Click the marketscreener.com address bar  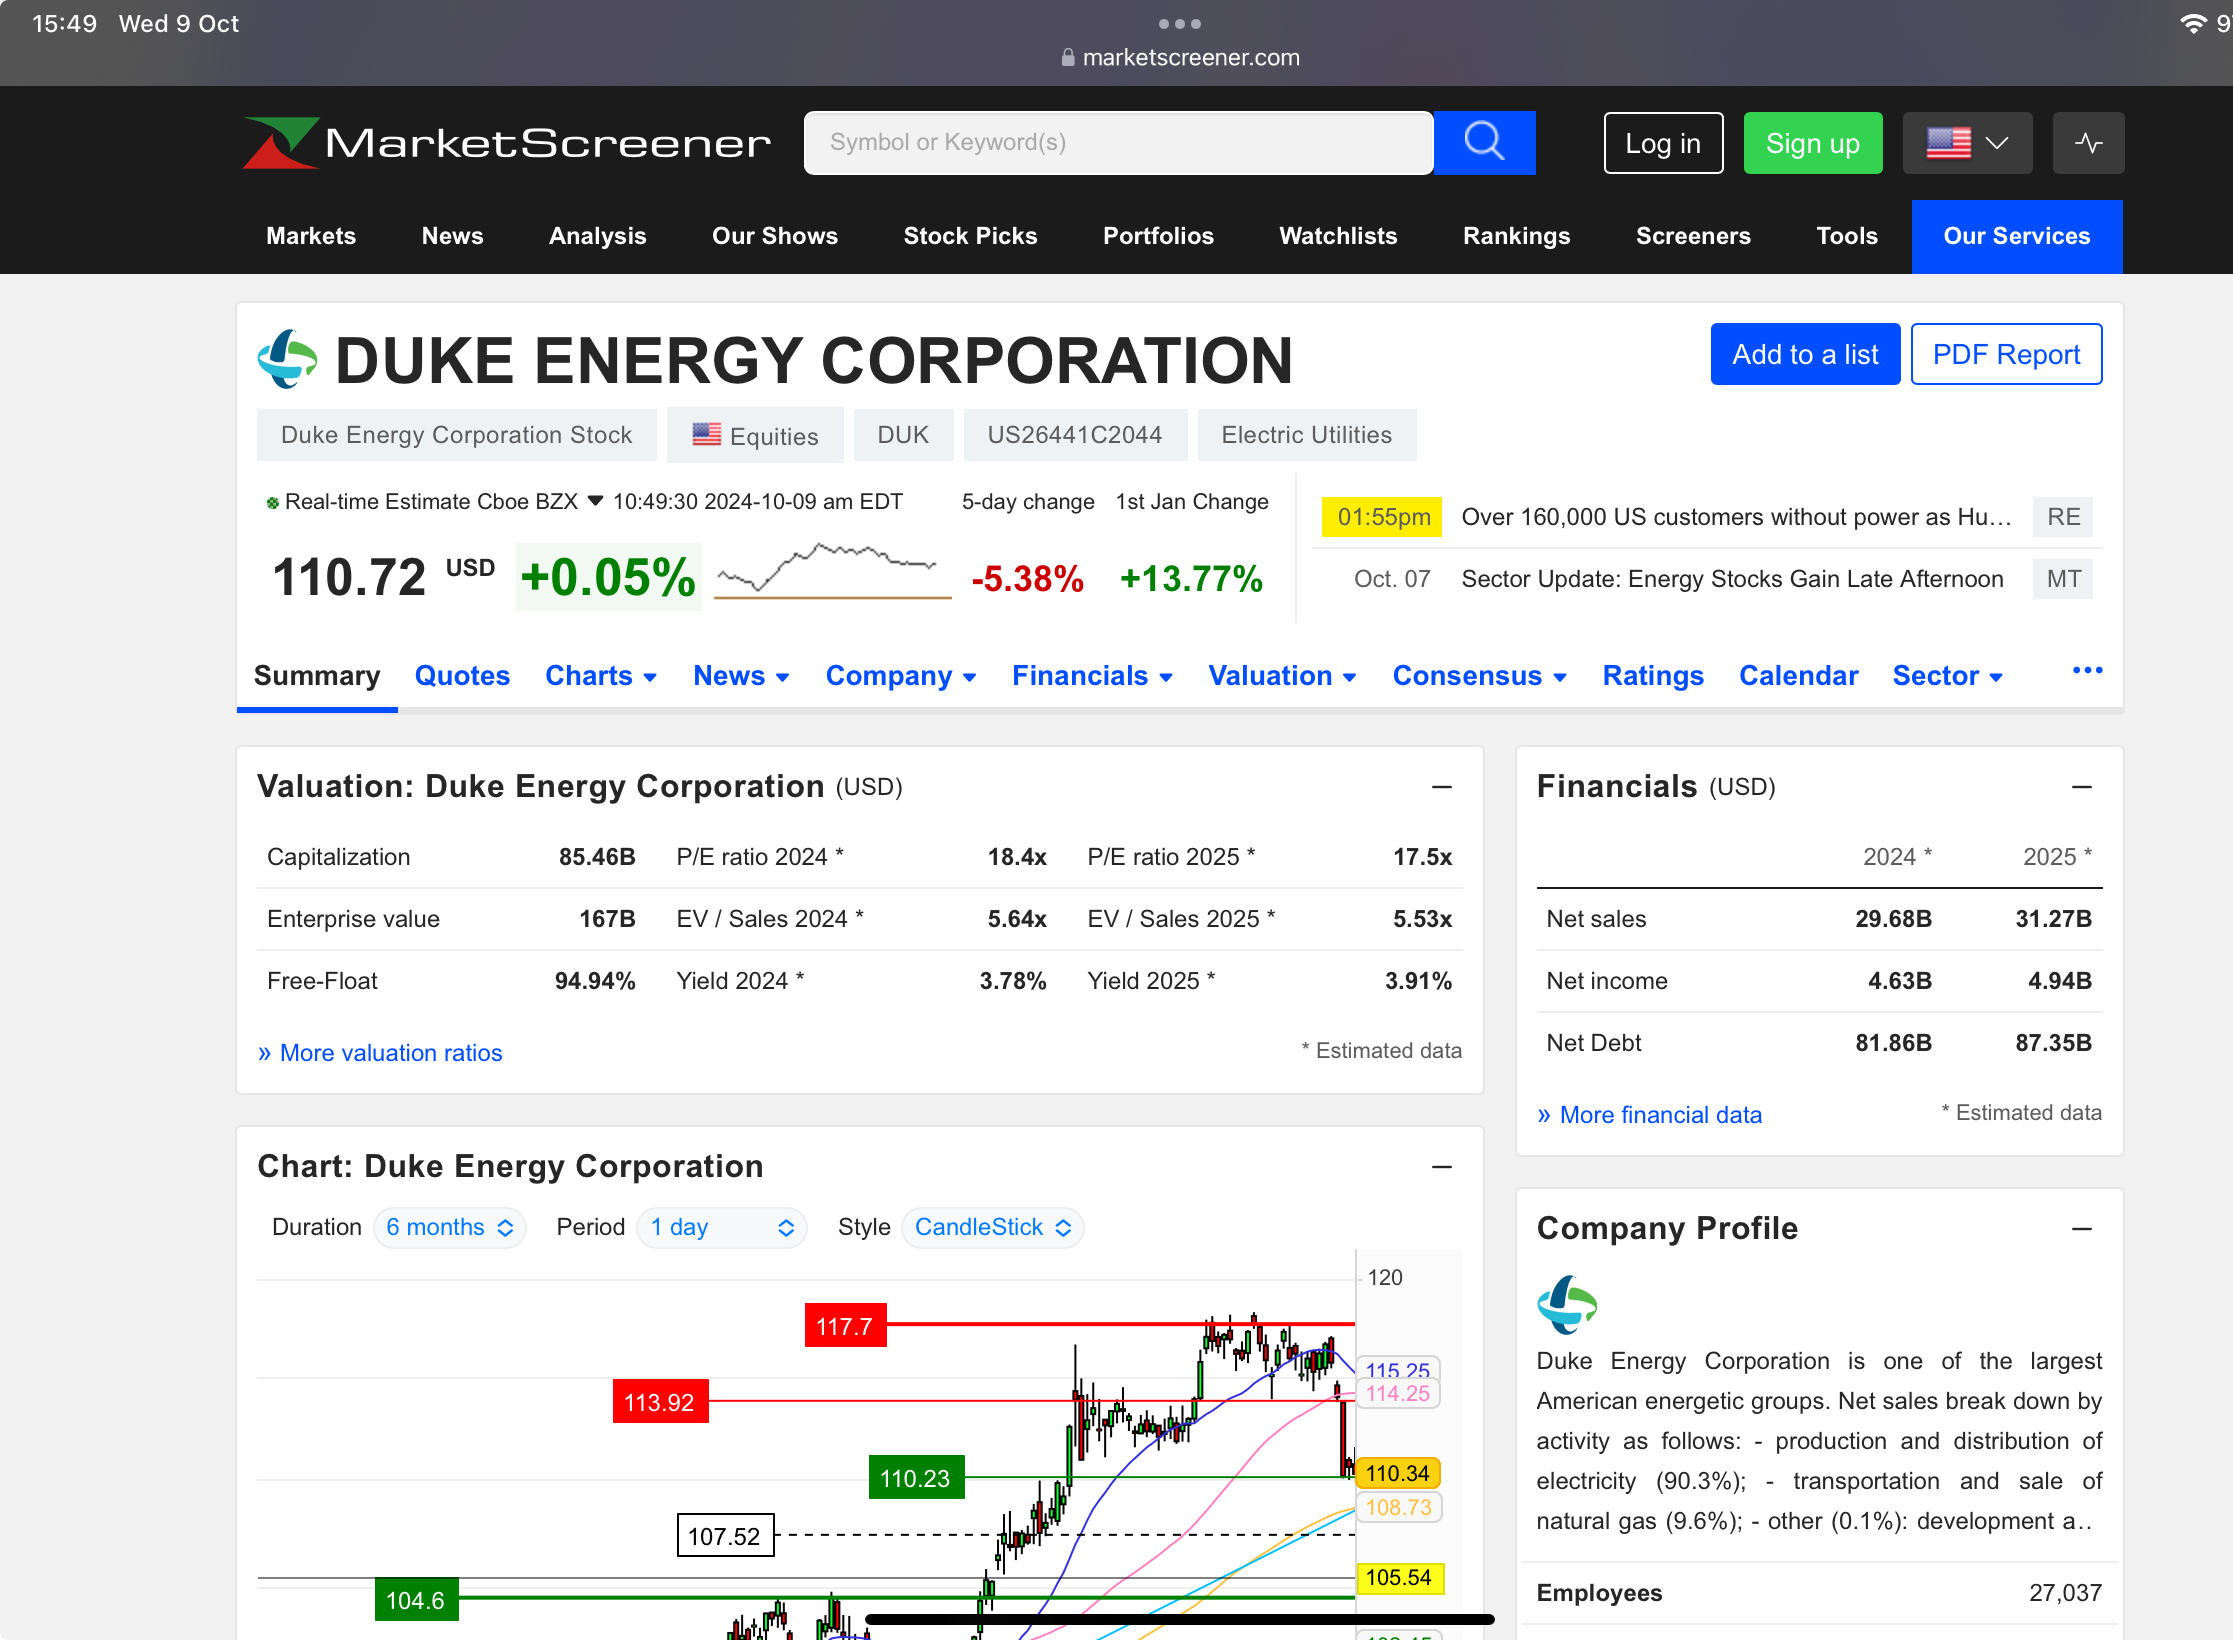[x=1180, y=57]
